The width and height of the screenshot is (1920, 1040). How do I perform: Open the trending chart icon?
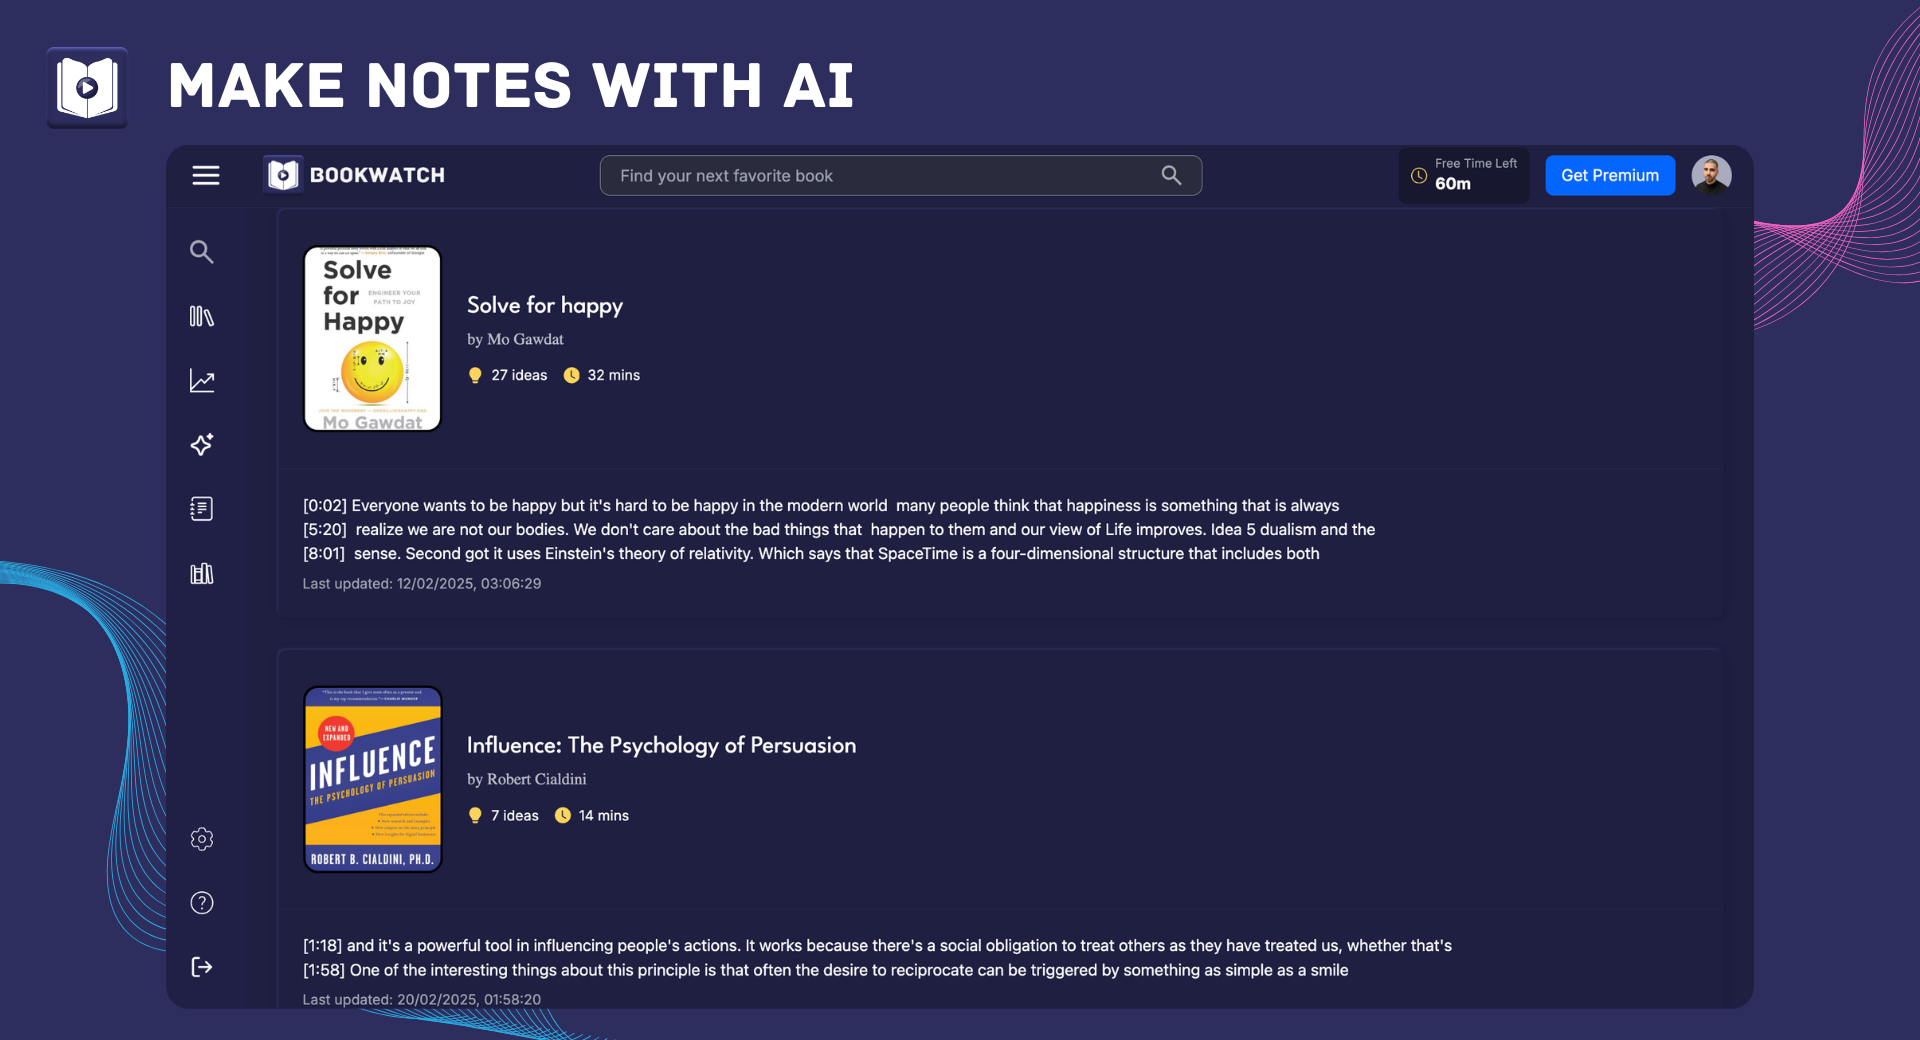point(202,381)
